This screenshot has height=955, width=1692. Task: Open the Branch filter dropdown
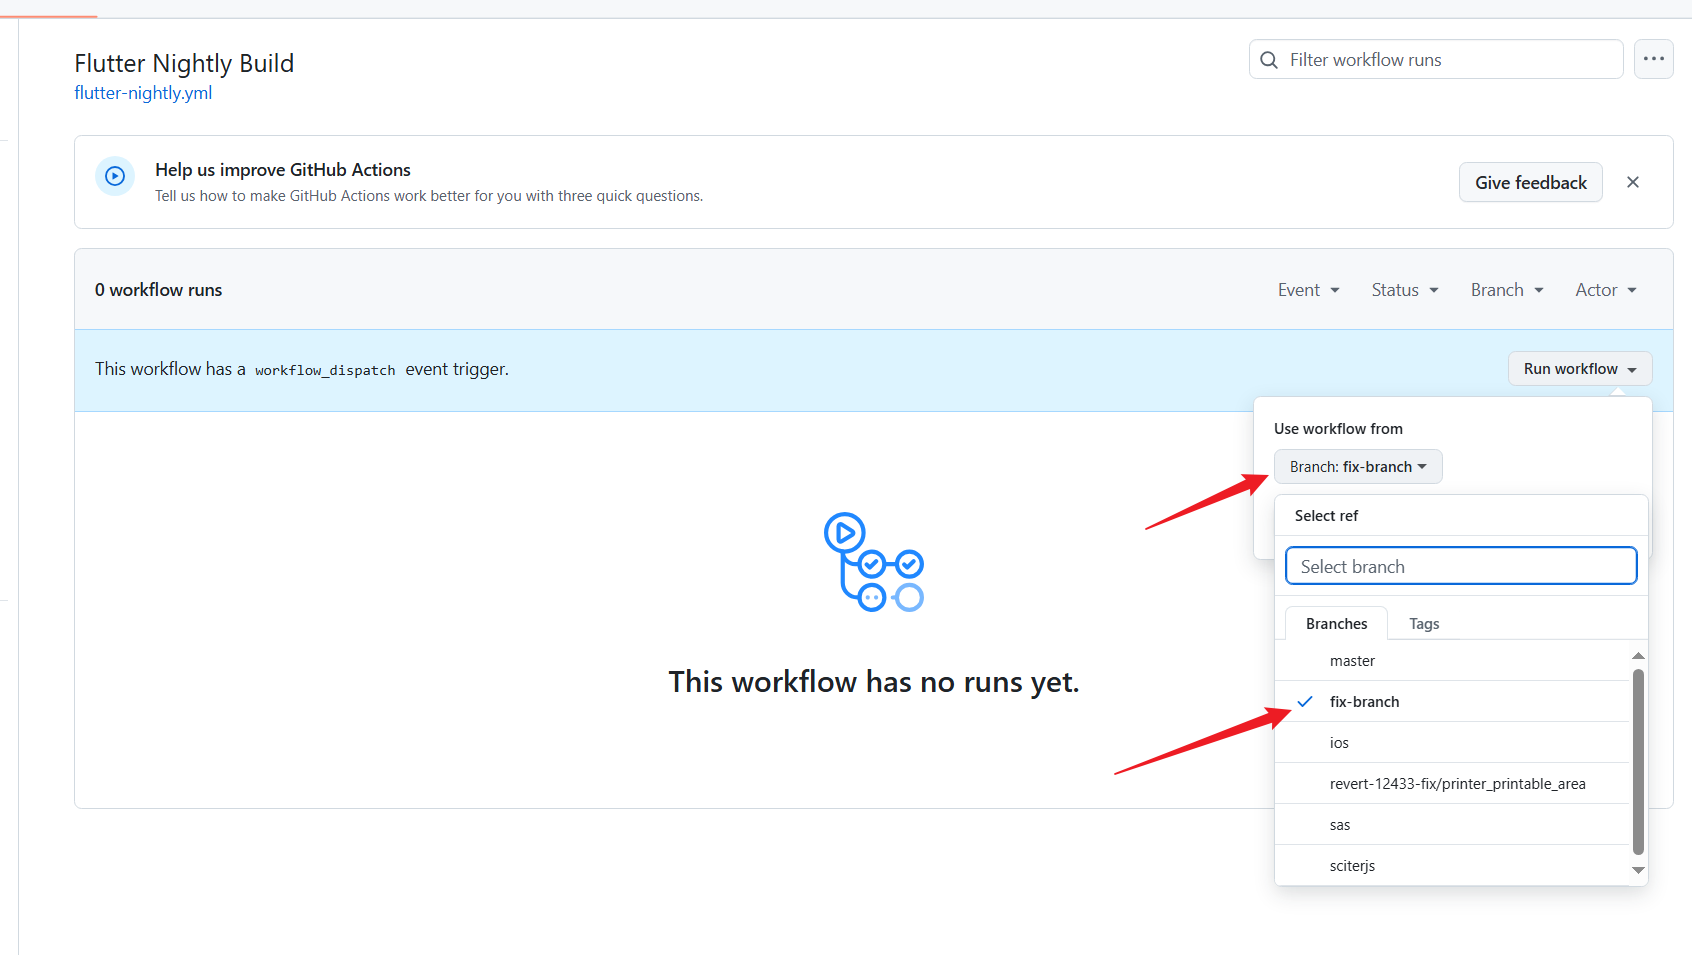tap(1507, 290)
